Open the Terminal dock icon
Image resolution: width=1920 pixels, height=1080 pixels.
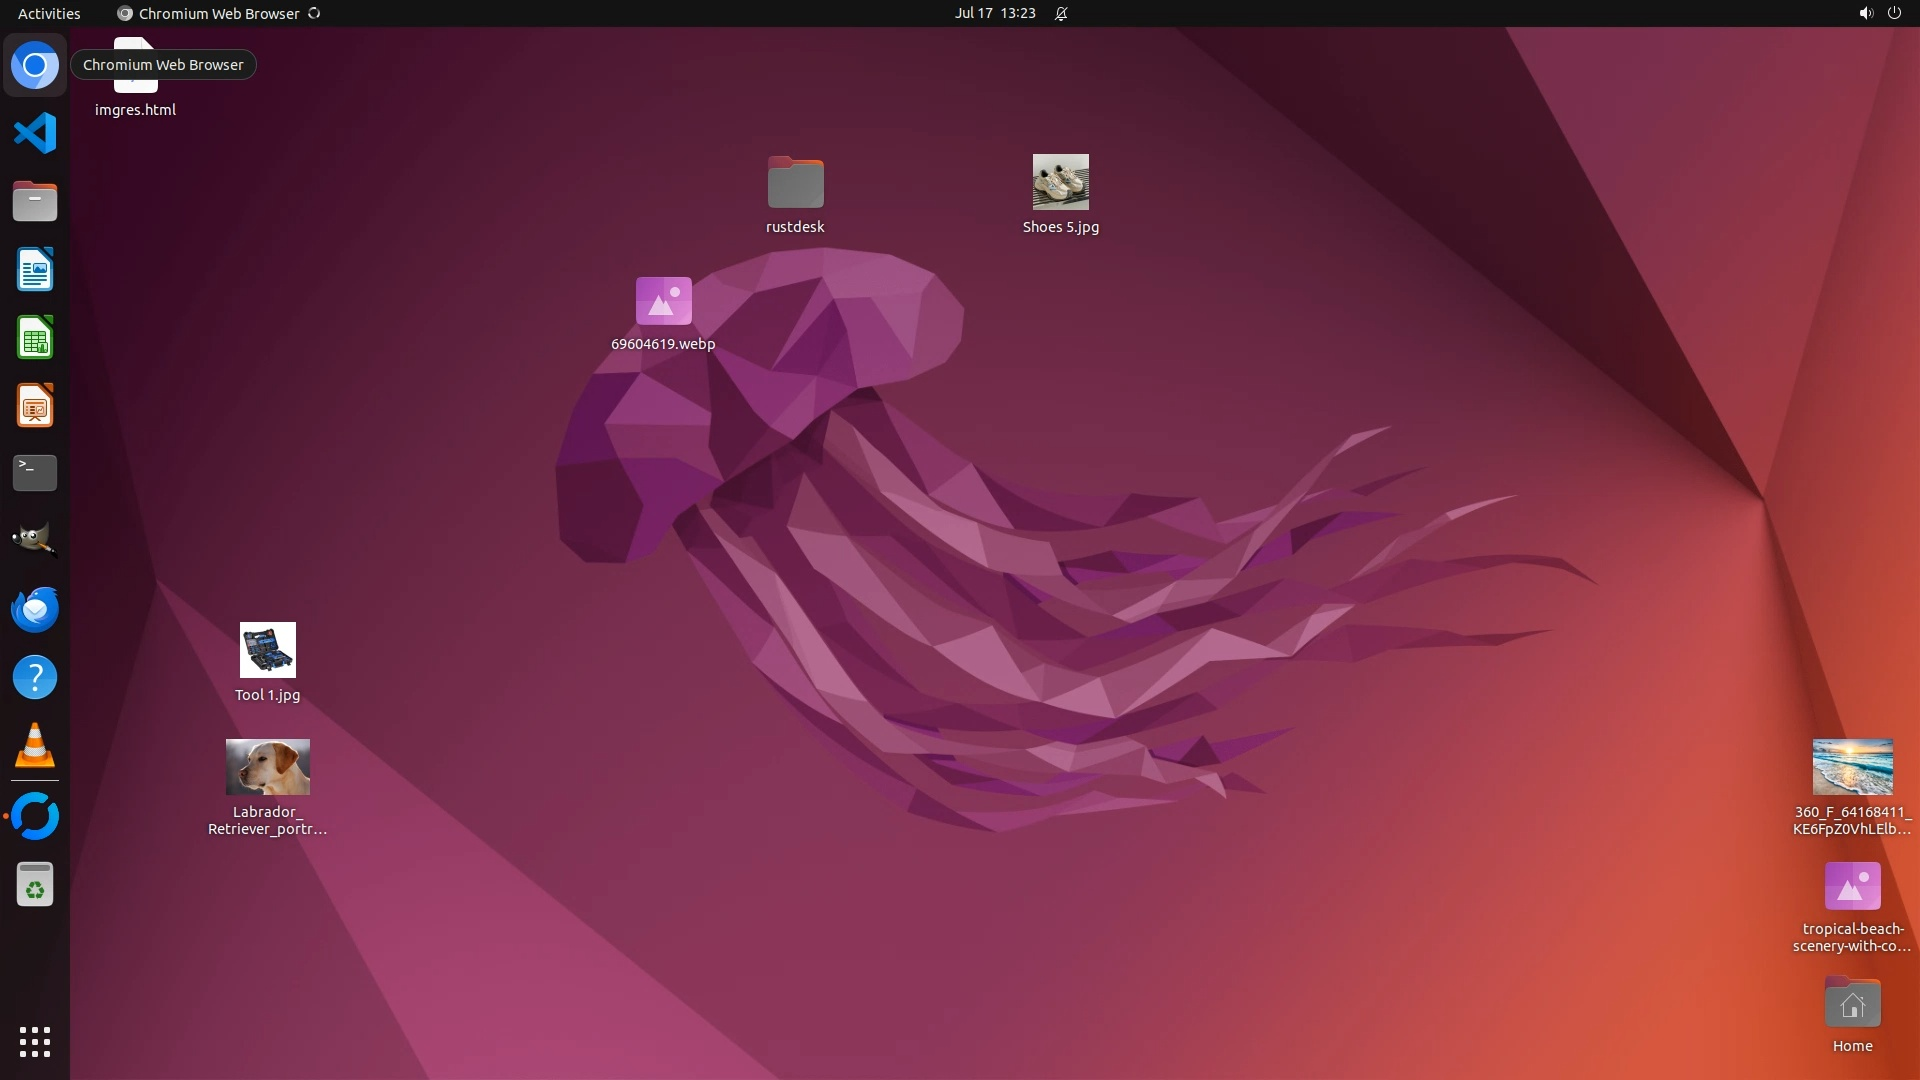click(35, 473)
